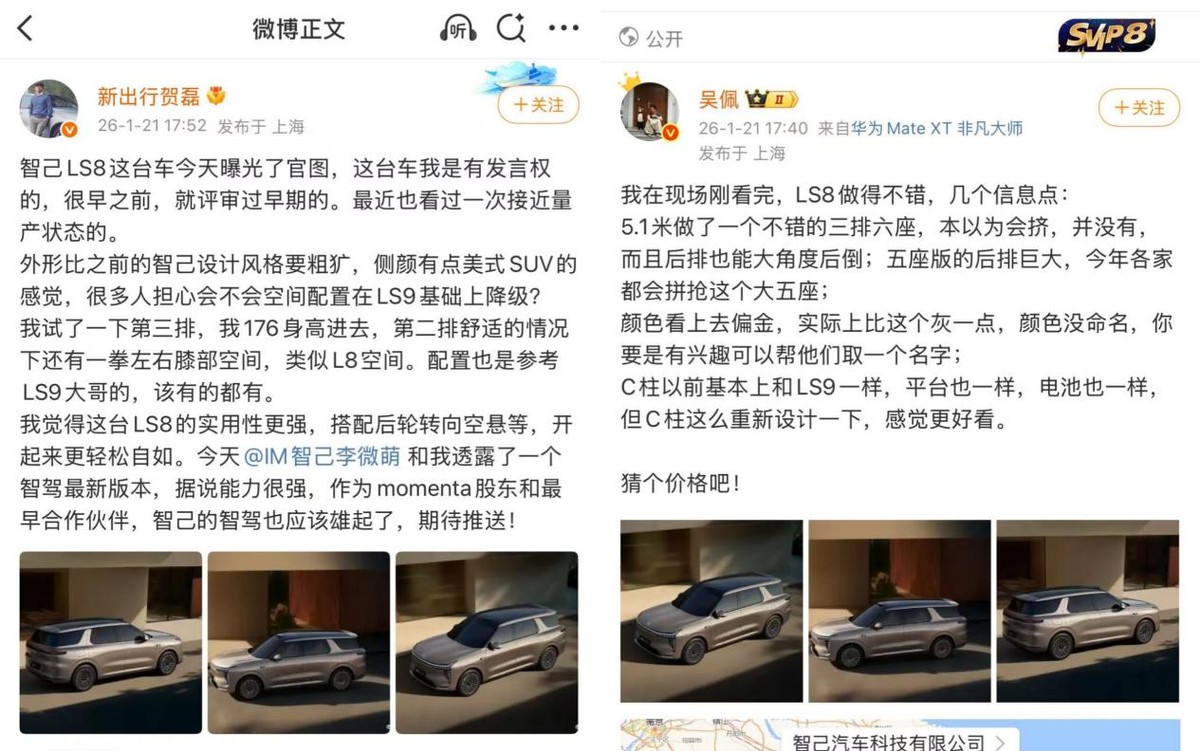Open the @IM智己李微萌 mention link

click(x=322, y=457)
